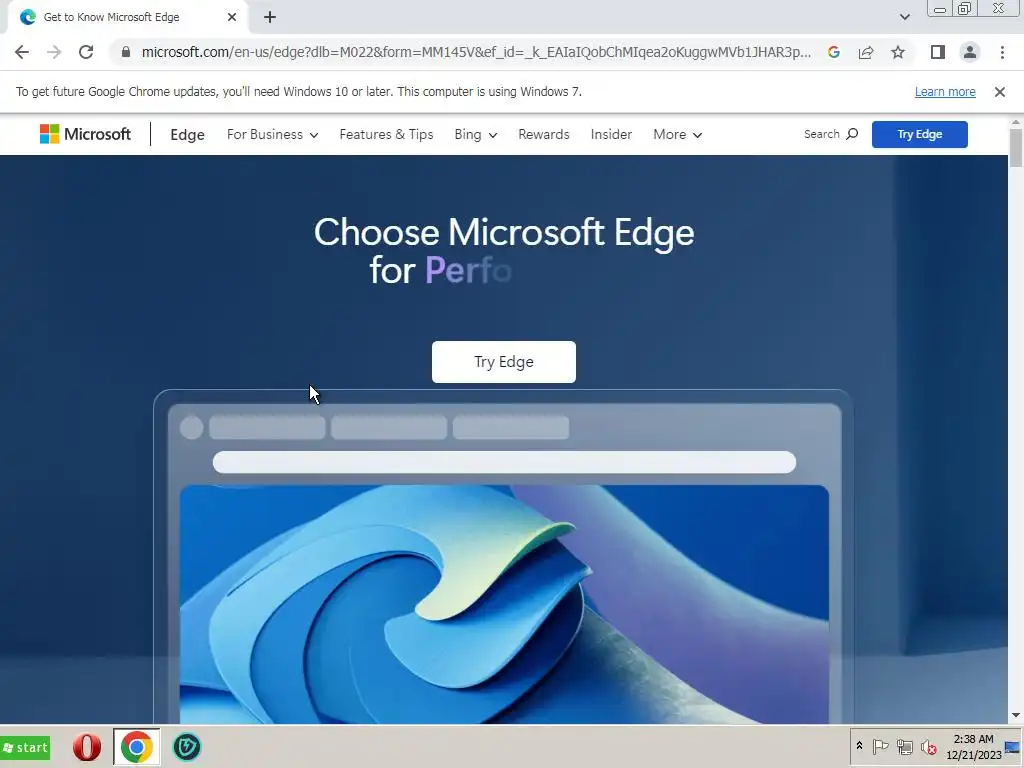Open the Chrome profile avatar

[970, 52]
